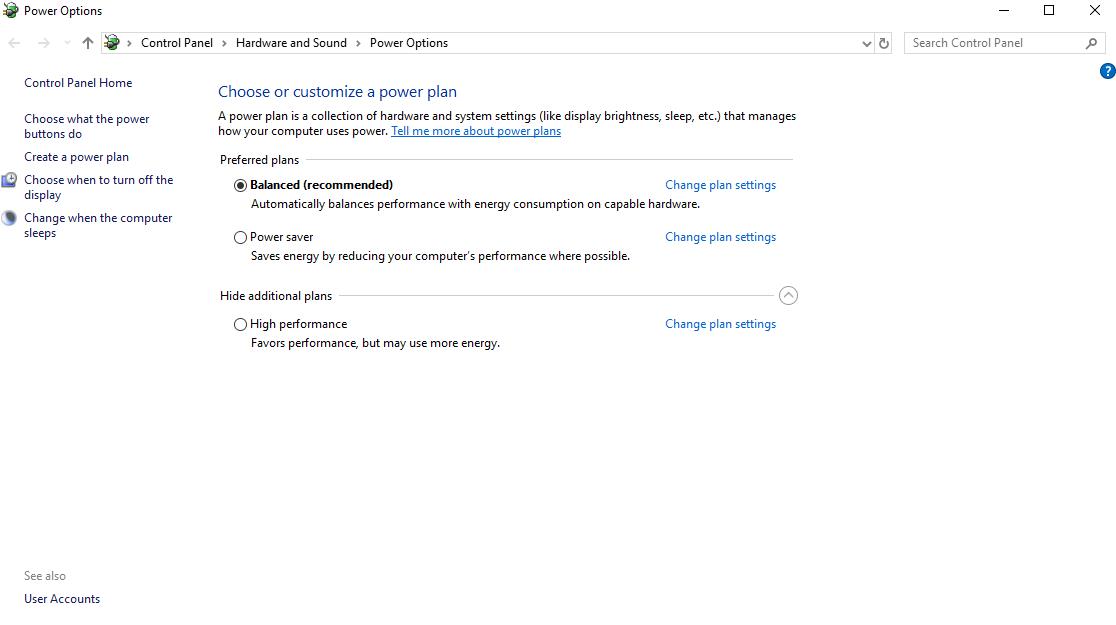Open Control Panel Home link
The width and height of the screenshot is (1116, 625).
[78, 83]
